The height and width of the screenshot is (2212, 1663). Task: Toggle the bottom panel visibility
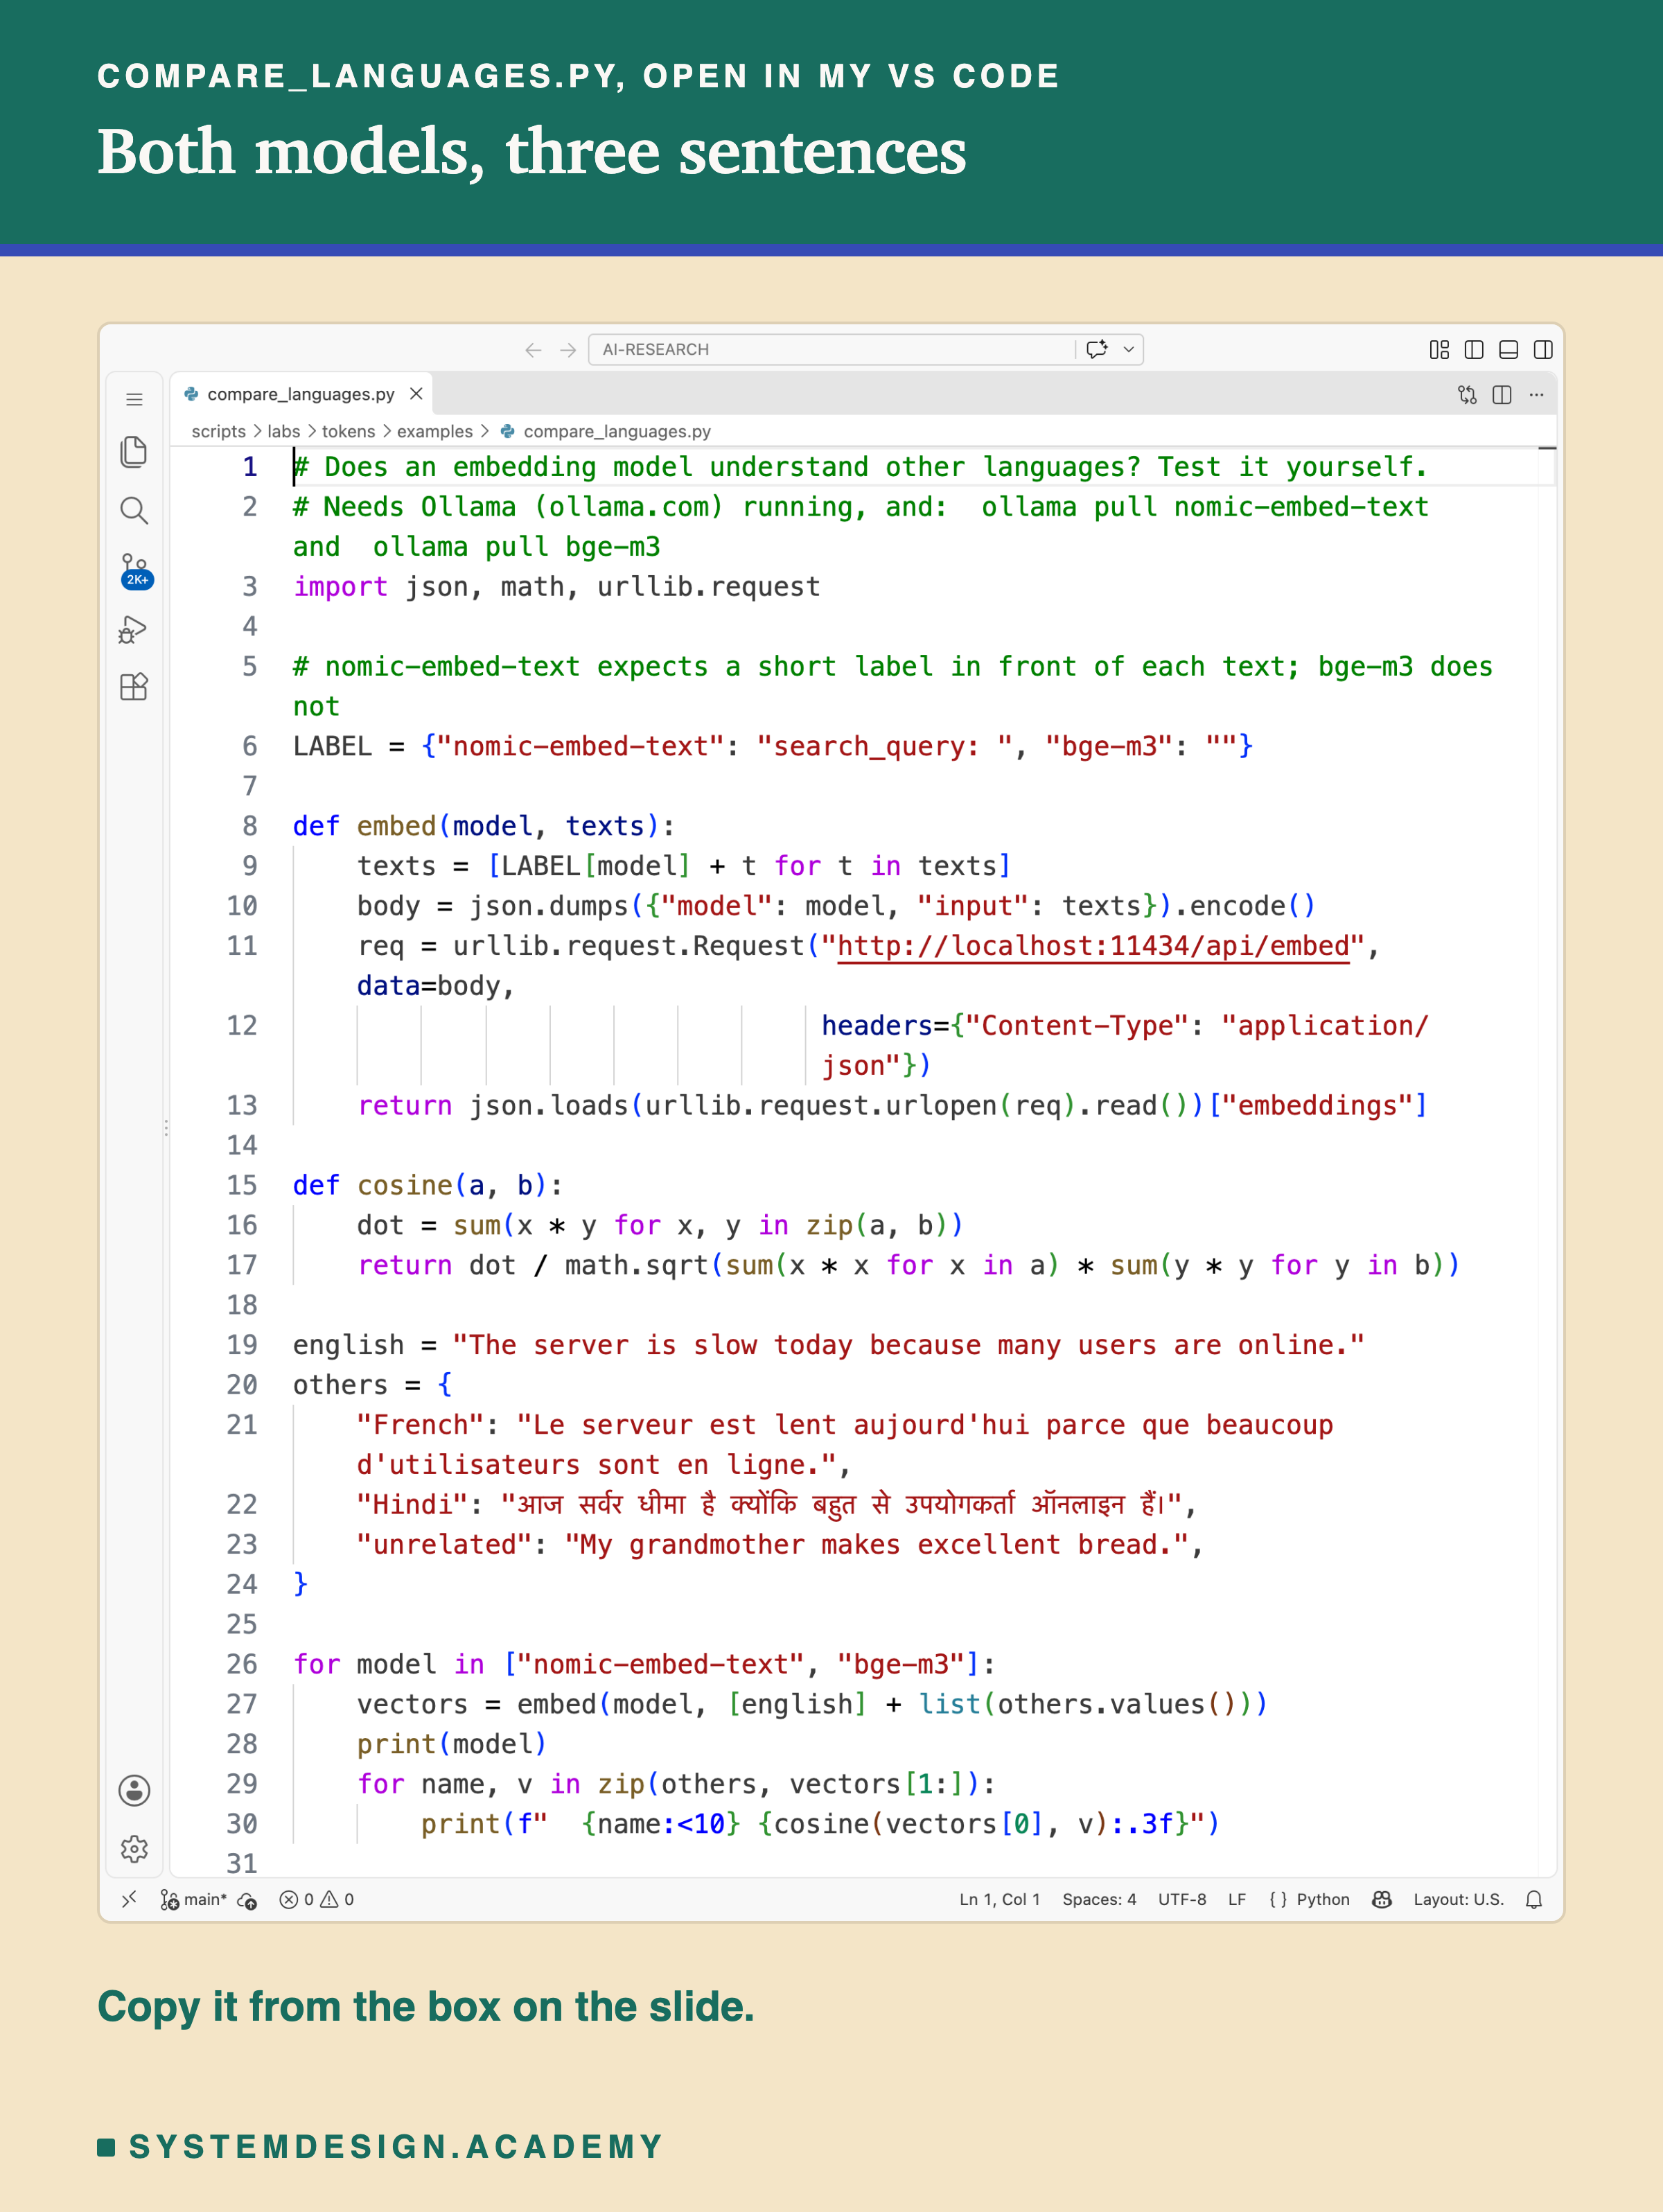[1509, 350]
